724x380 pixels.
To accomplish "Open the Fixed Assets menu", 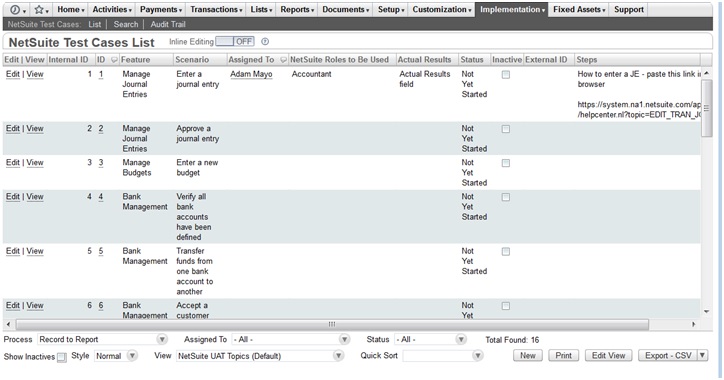I will pyautogui.click(x=579, y=10).
